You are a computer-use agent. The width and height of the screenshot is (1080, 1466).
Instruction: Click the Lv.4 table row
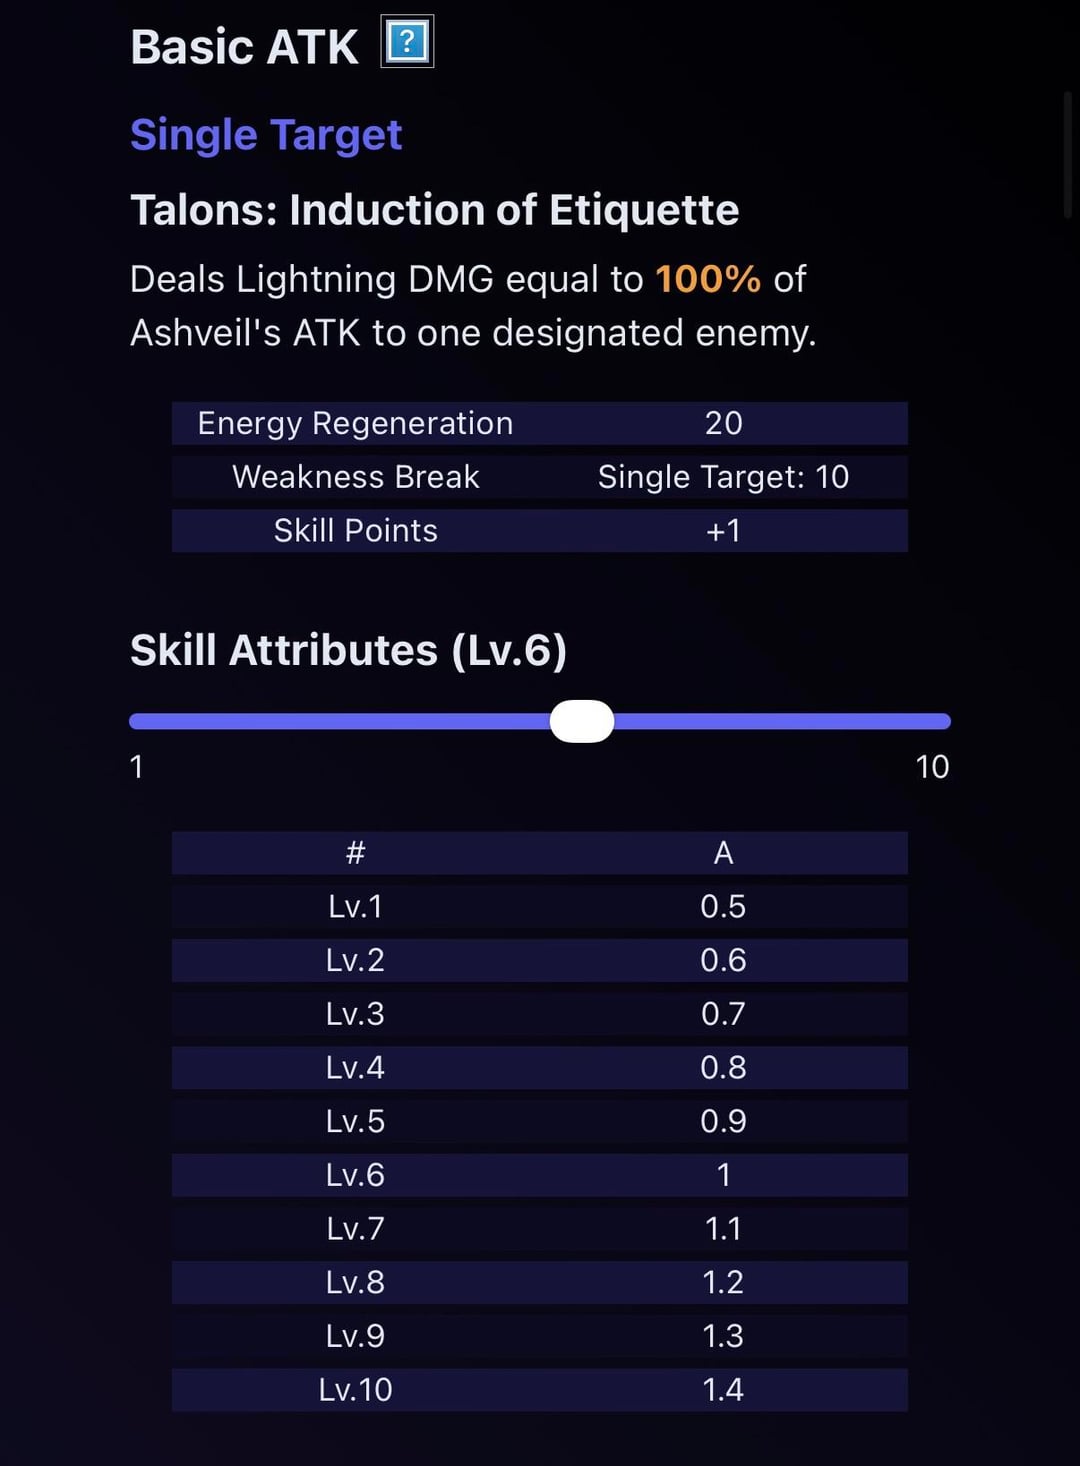[x=539, y=1068]
